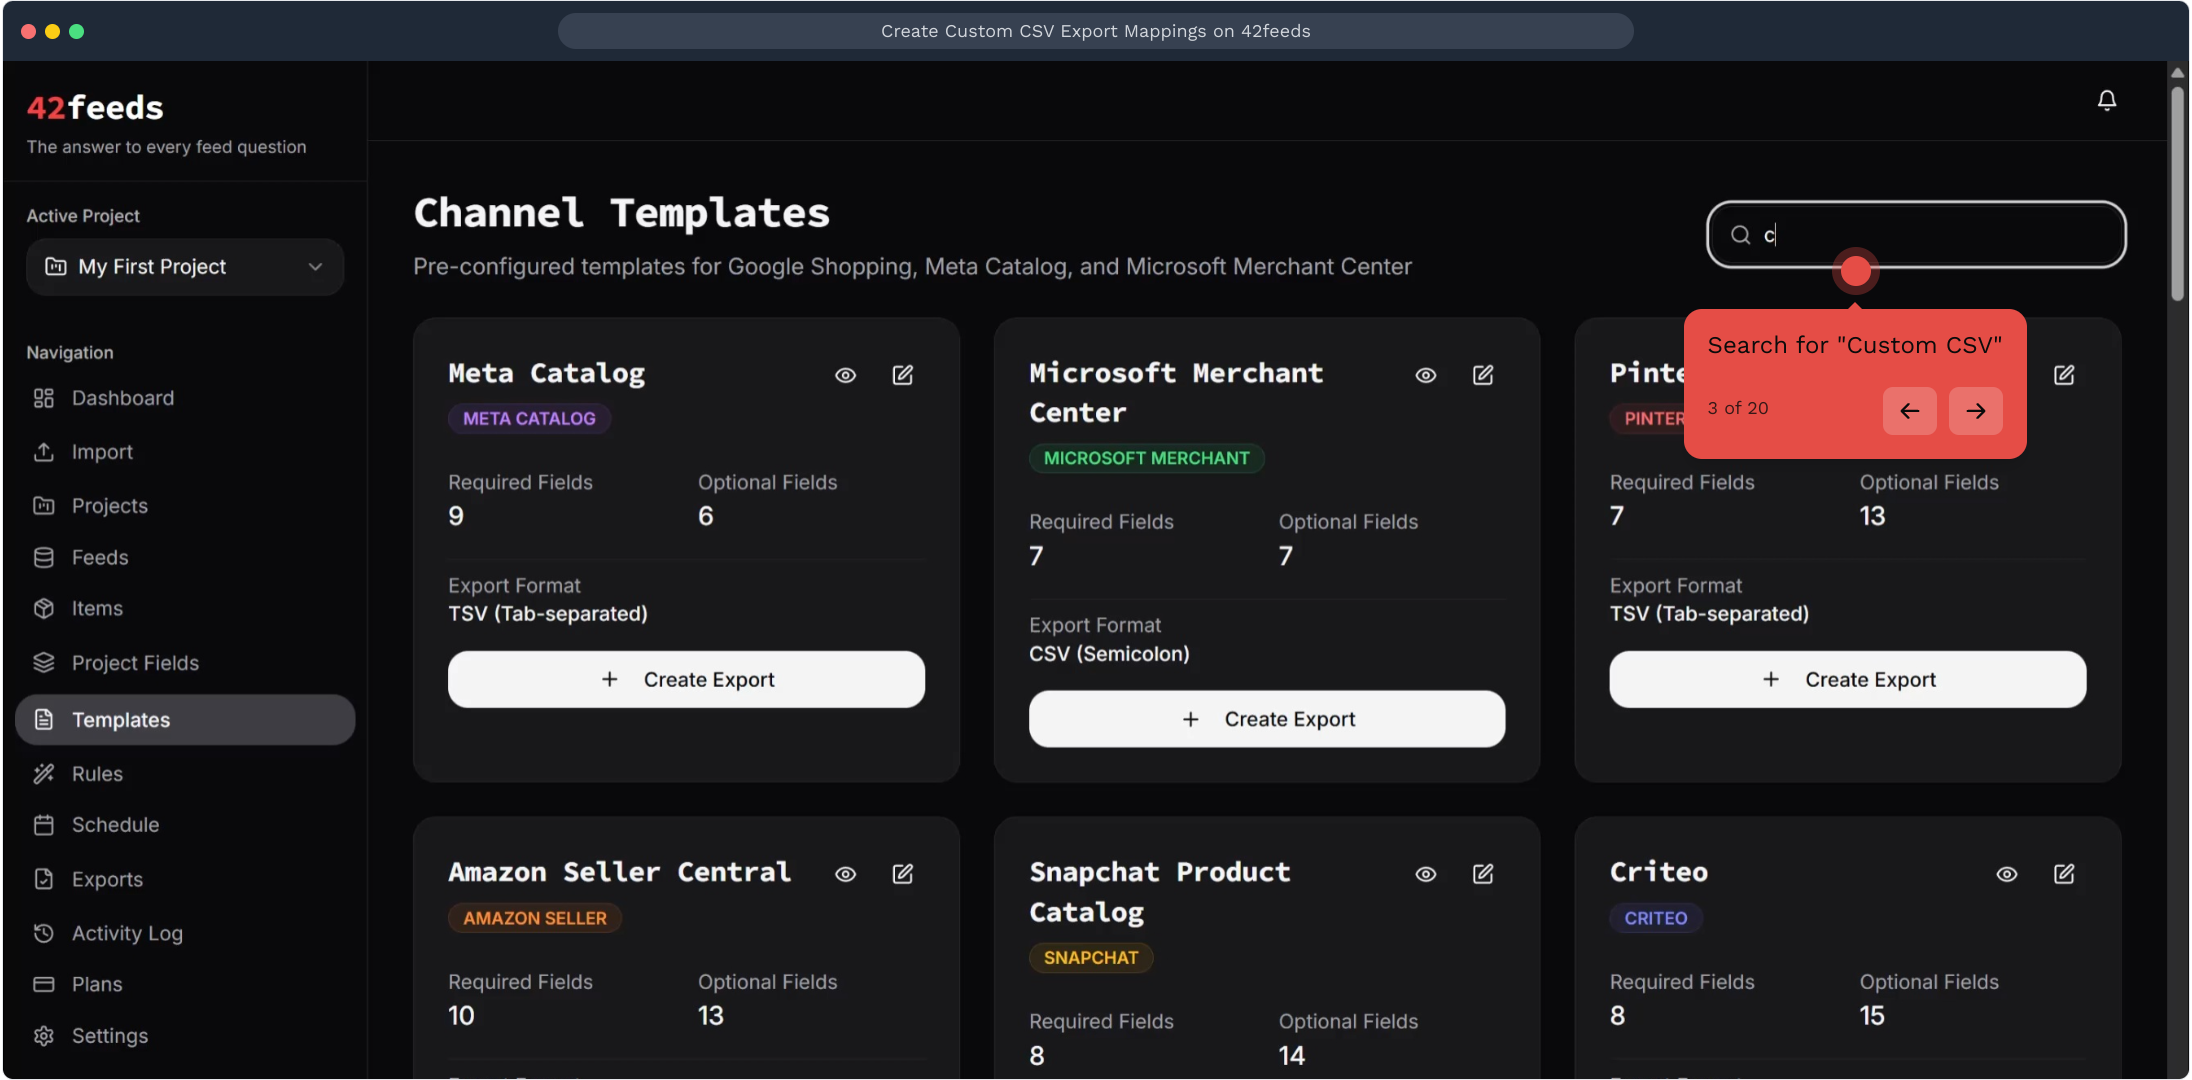Go to next tutorial step arrow

click(1975, 411)
